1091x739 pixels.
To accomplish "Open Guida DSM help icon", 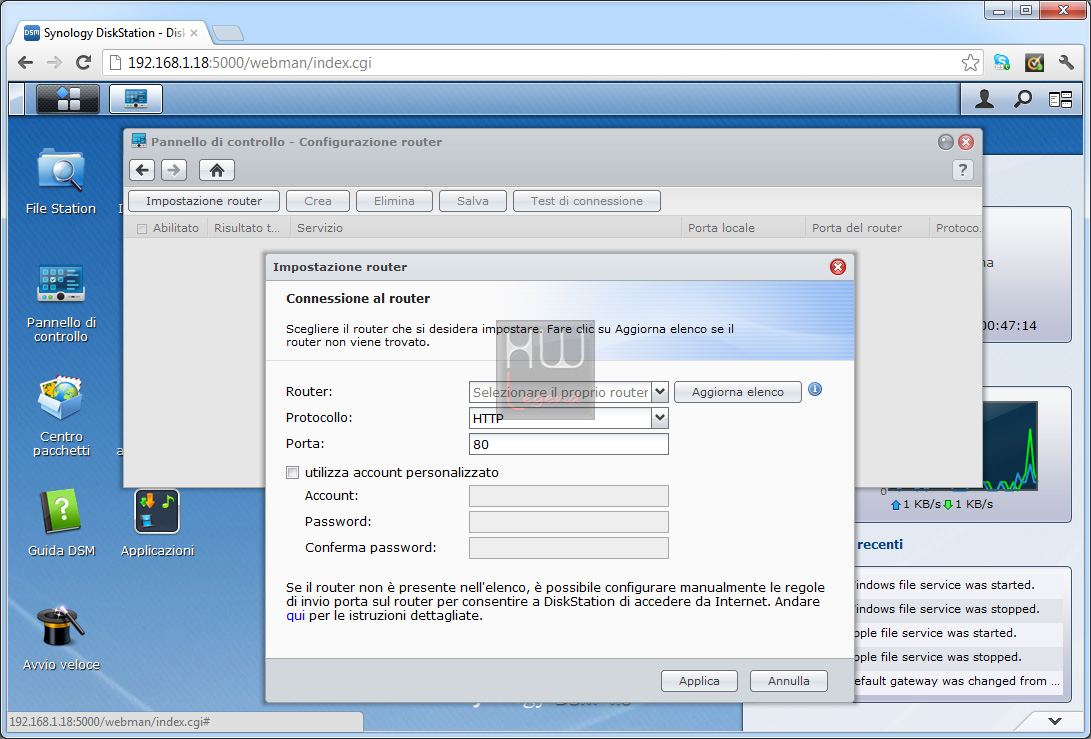I will point(61,523).
